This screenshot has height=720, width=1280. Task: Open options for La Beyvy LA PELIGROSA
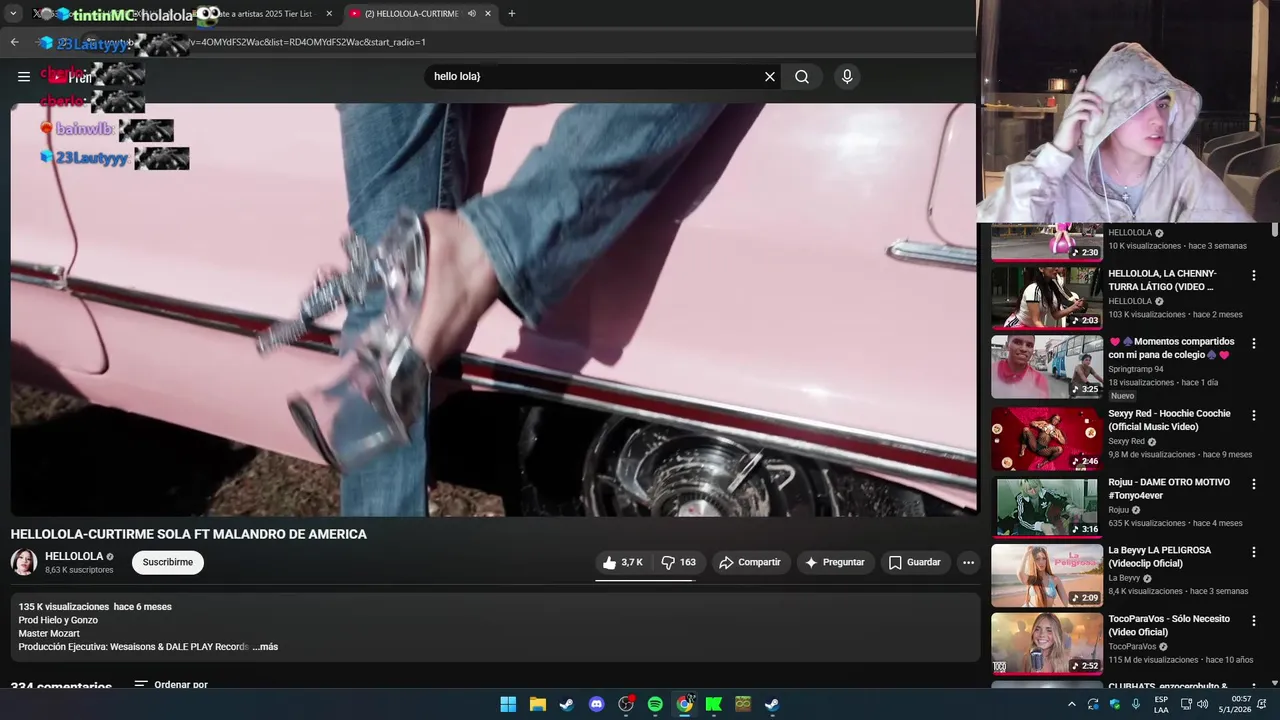pyautogui.click(x=1253, y=552)
